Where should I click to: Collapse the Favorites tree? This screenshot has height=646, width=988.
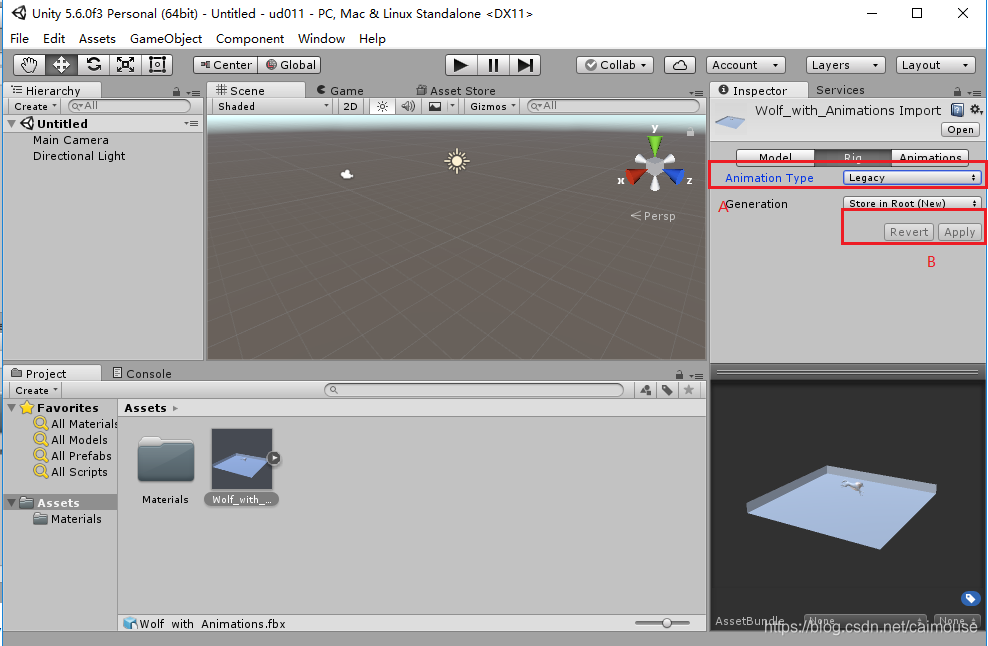pos(11,408)
